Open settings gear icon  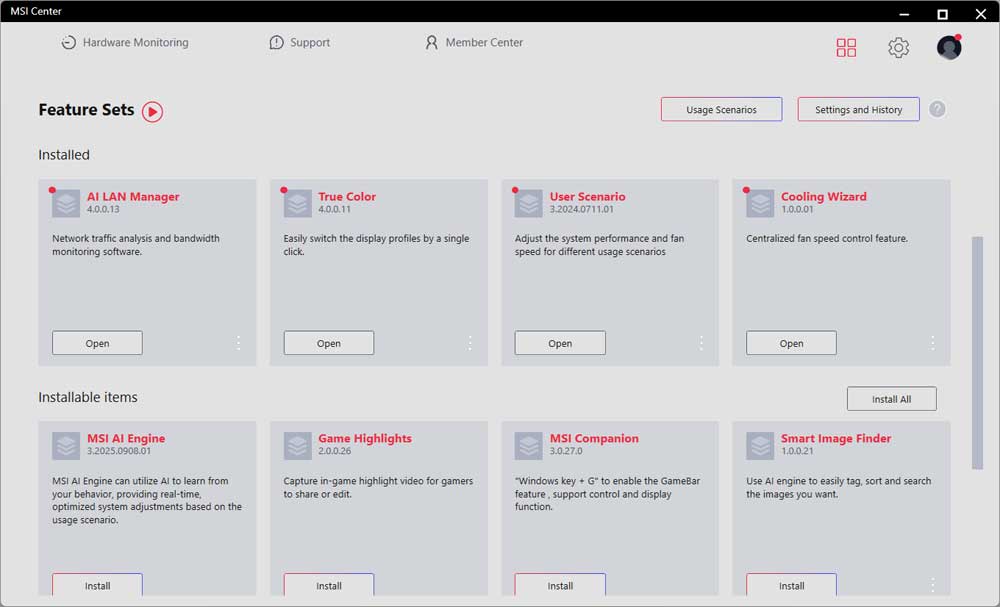pyautogui.click(x=898, y=48)
